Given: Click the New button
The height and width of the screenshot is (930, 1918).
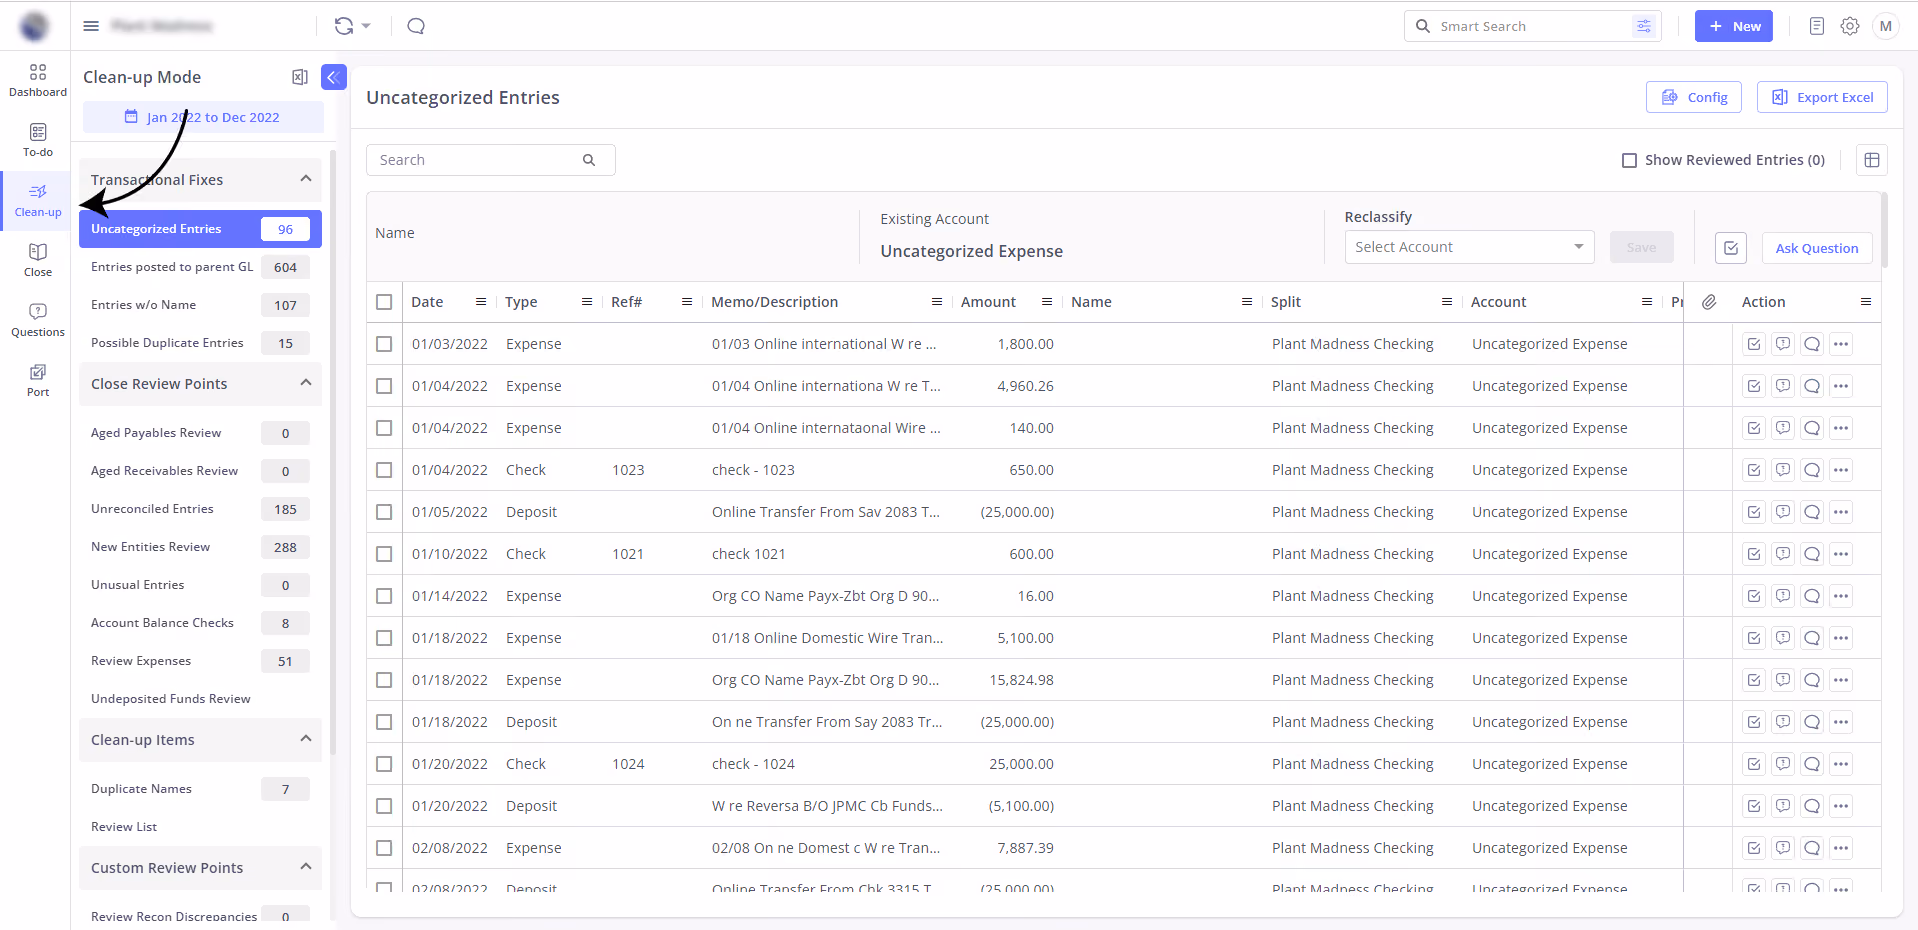Looking at the screenshot, I should 1734,26.
